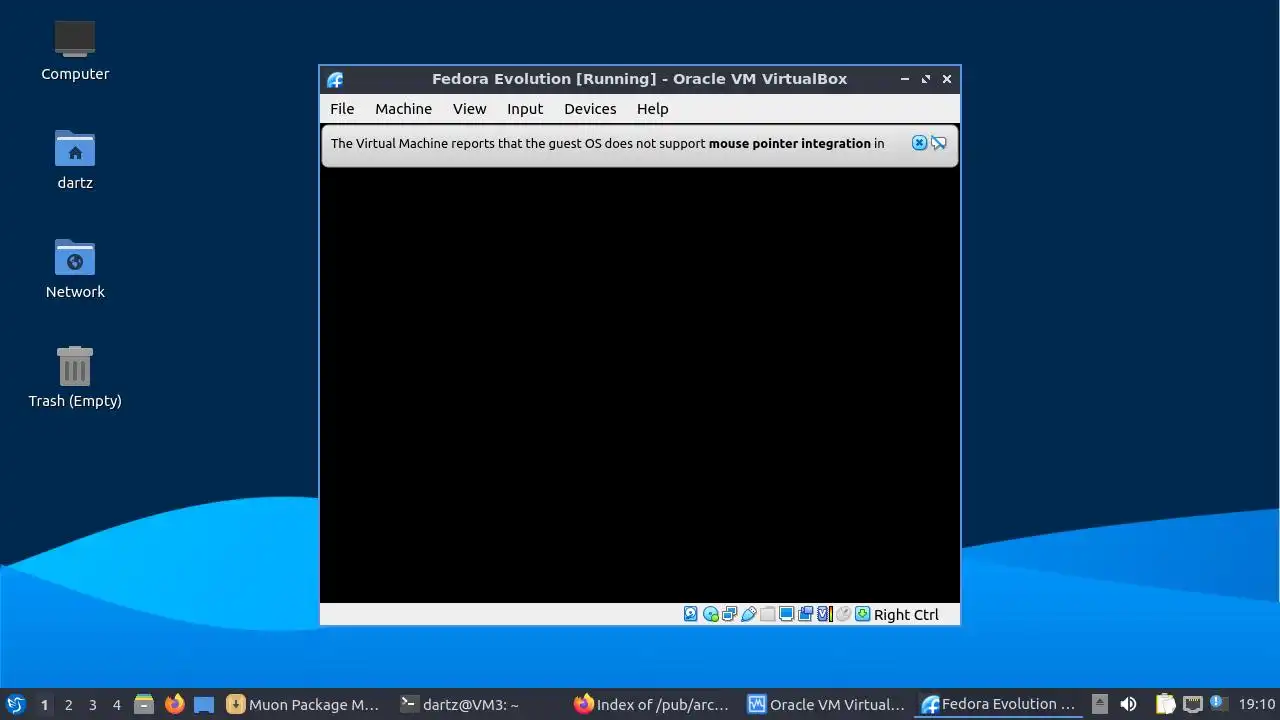Click the mouse integration status icon

coord(843,614)
